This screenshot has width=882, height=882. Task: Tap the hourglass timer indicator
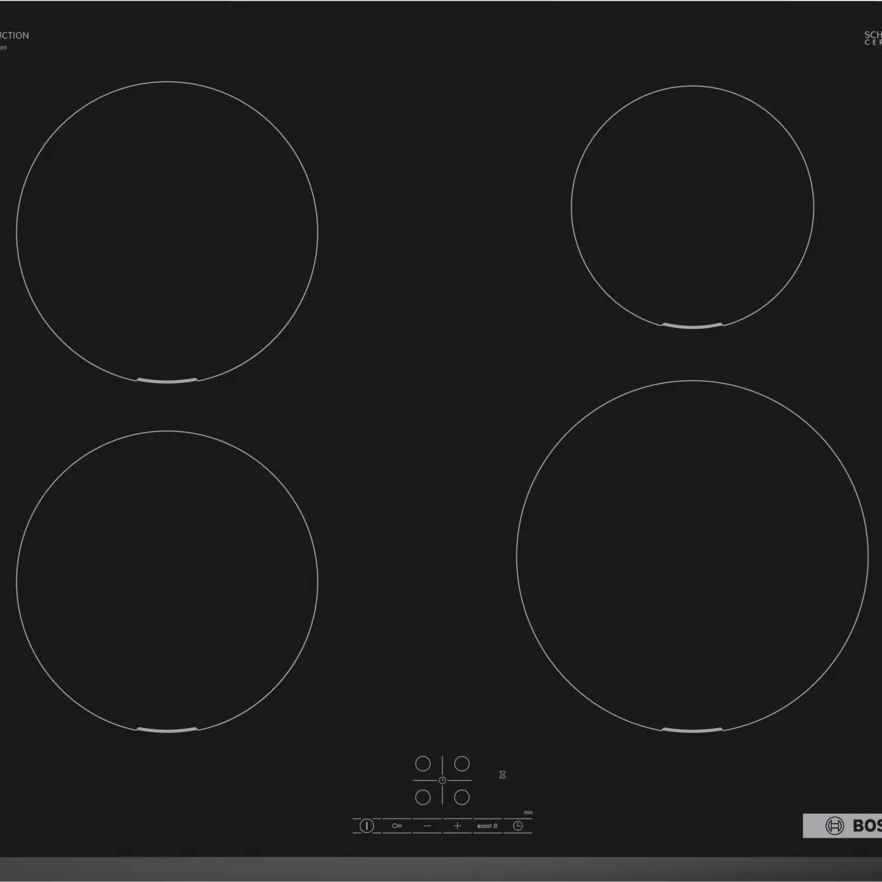503,774
